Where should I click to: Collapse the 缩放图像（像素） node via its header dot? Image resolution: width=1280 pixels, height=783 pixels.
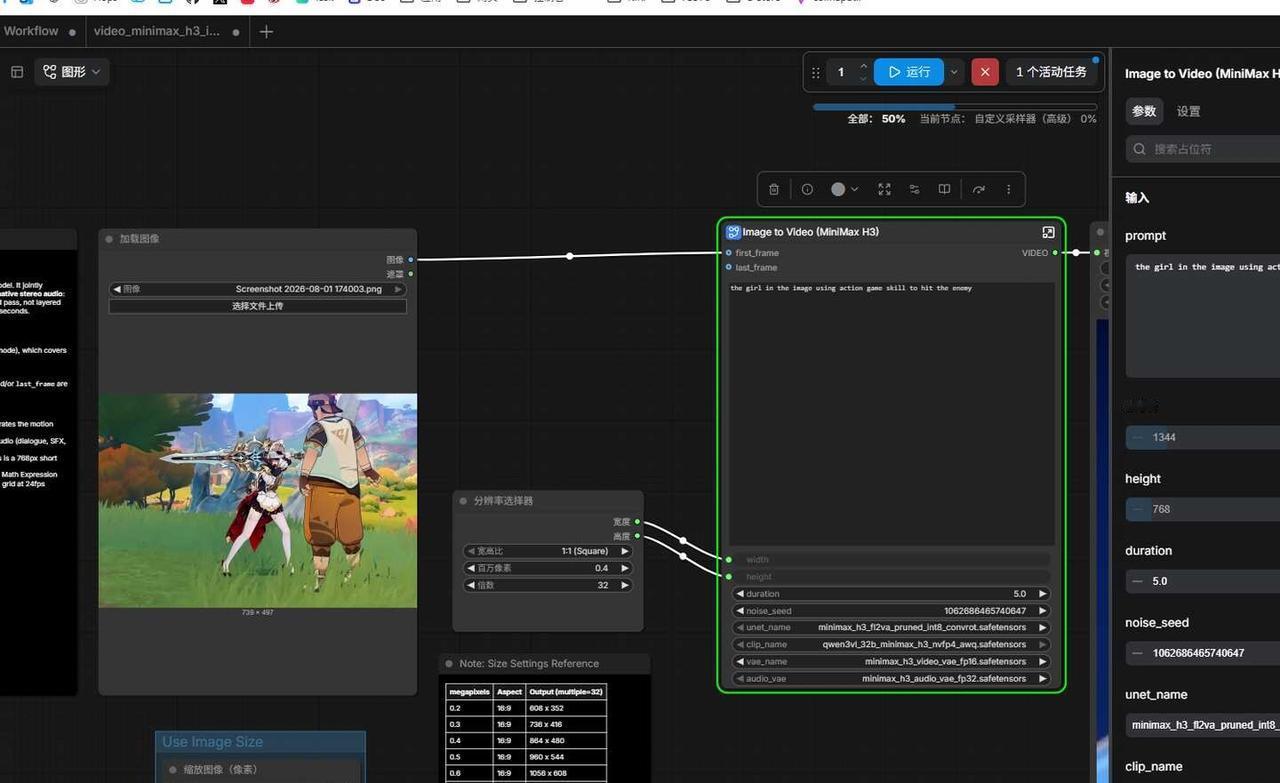173,770
